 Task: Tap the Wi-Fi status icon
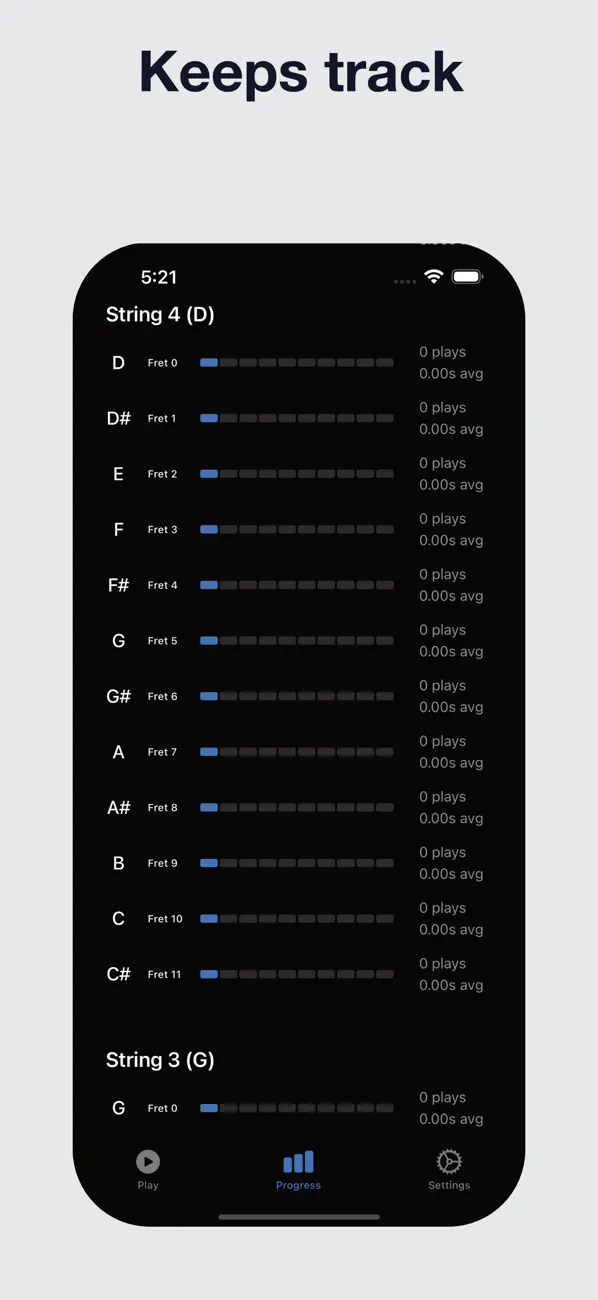[x=433, y=277]
